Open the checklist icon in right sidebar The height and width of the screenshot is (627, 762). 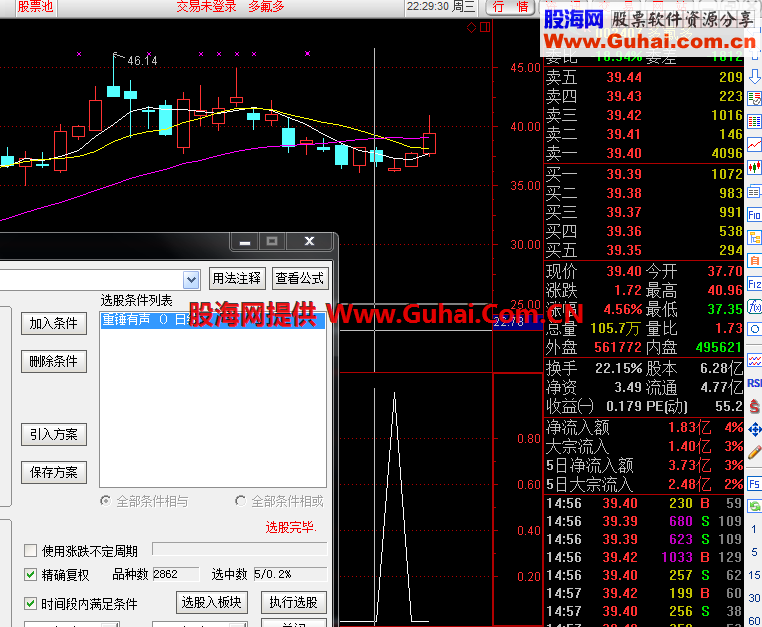click(754, 98)
